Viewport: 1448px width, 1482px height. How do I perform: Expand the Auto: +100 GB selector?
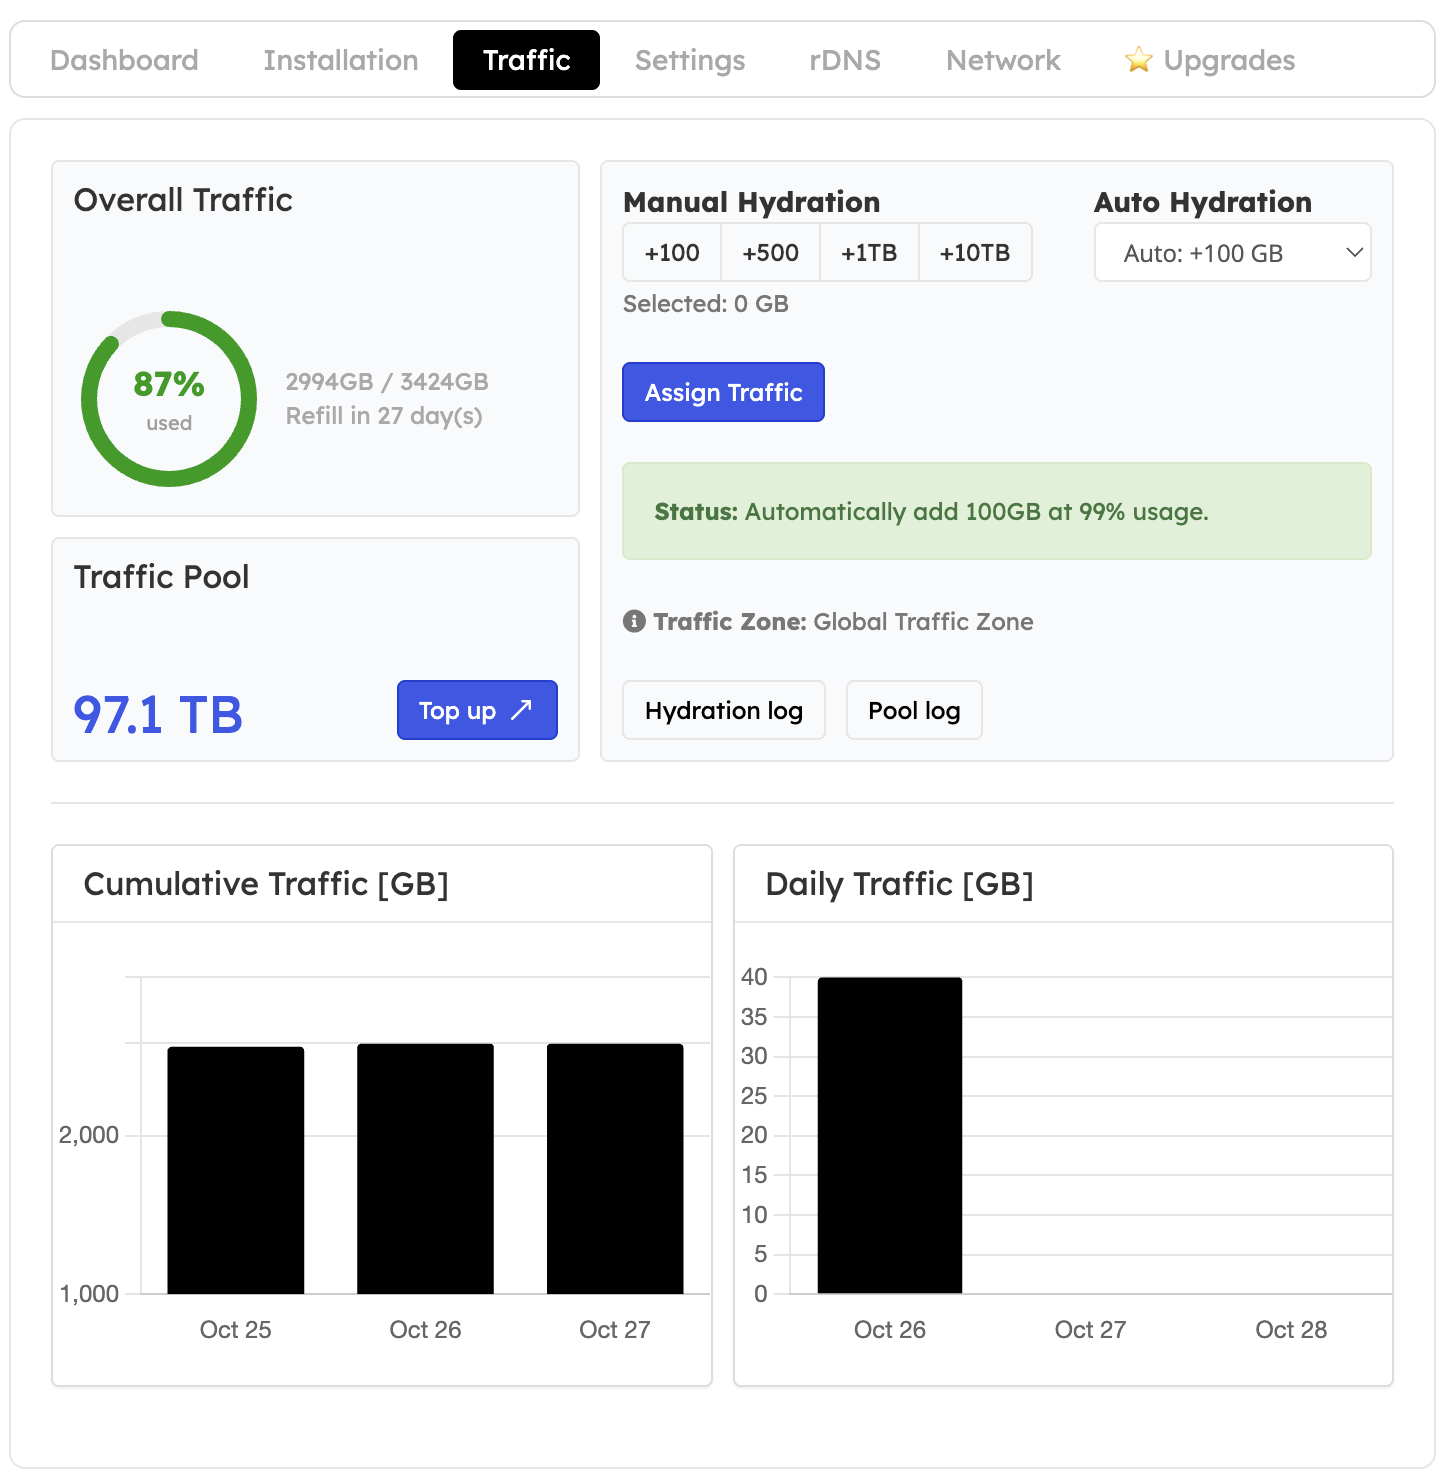(1232, 252)
